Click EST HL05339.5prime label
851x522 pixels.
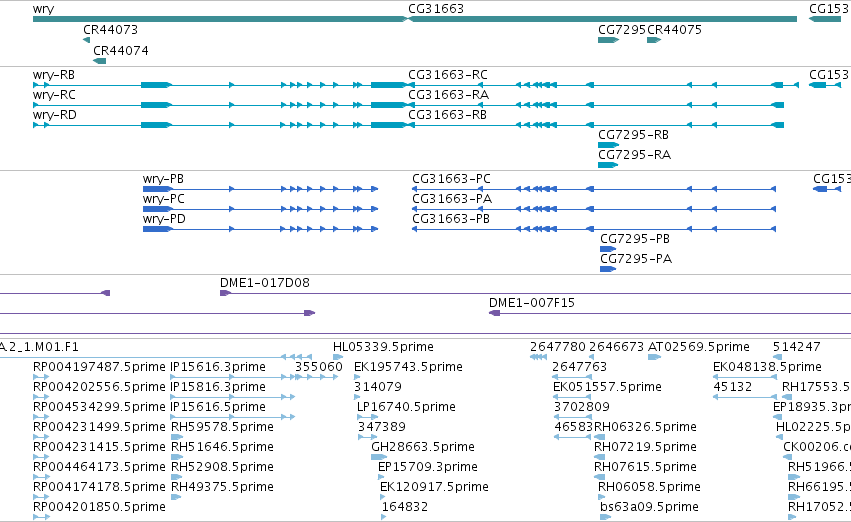click(383, 347)
